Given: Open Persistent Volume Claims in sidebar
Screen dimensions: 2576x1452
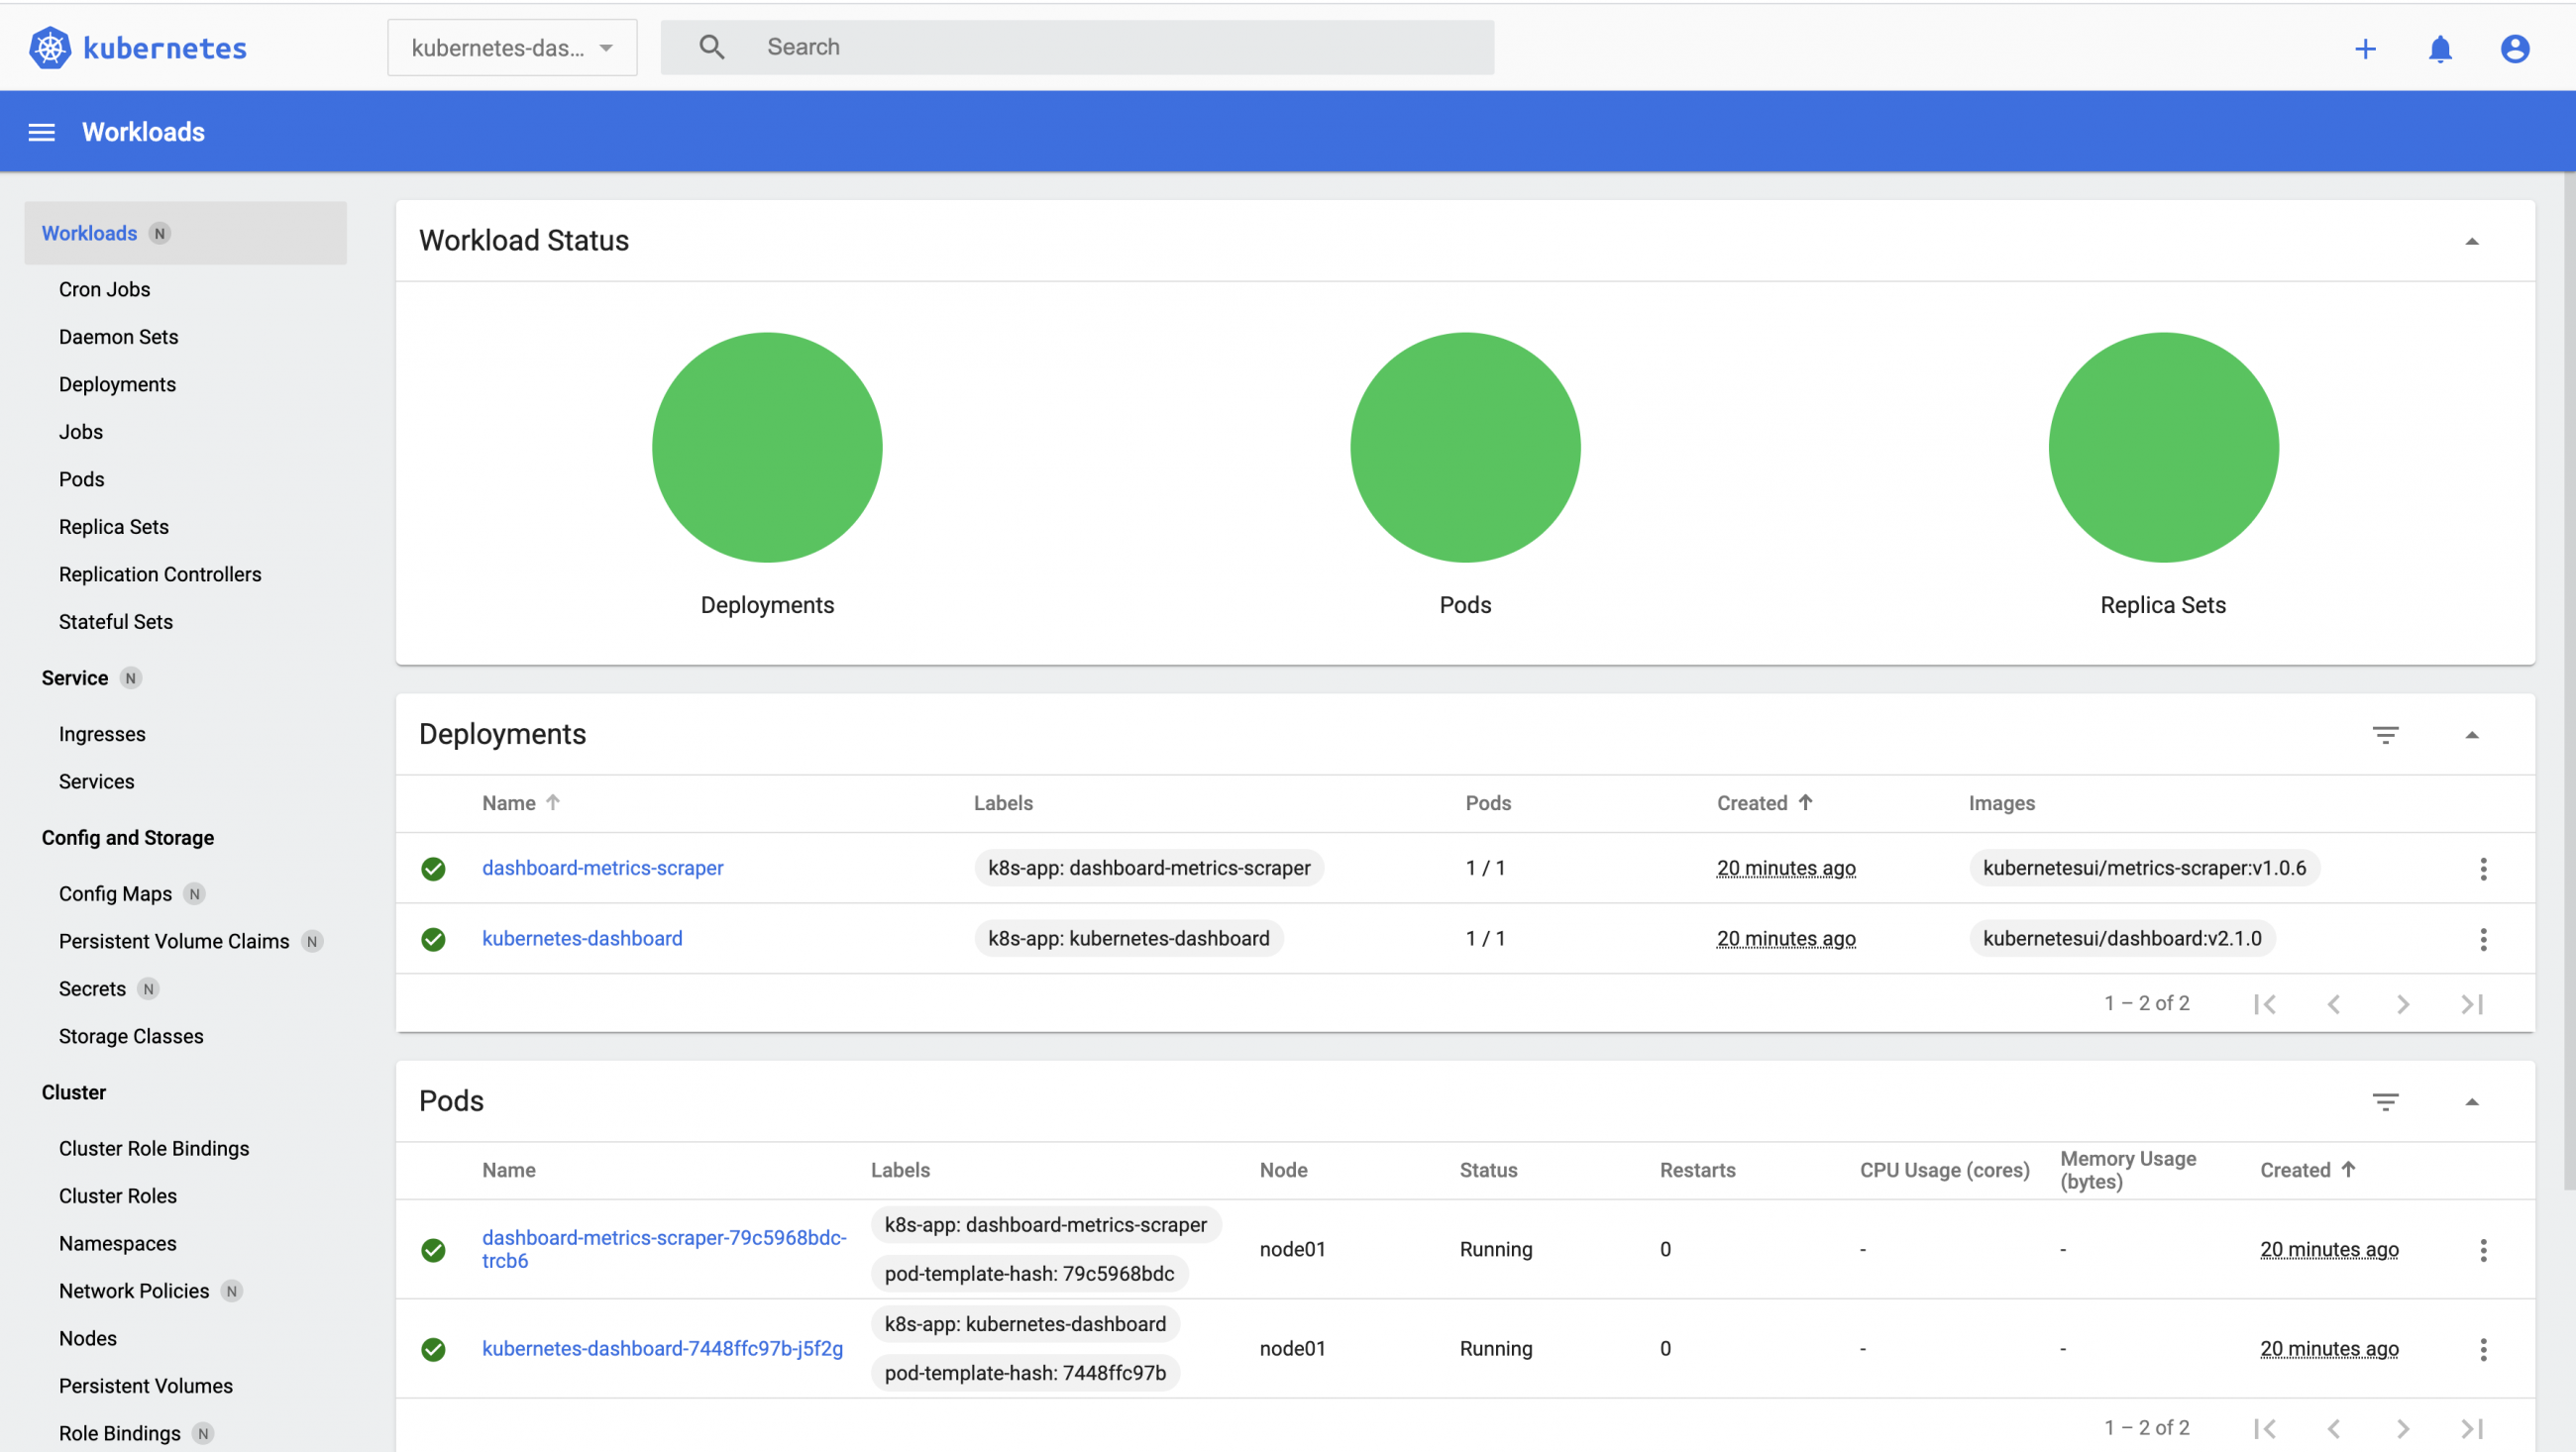Looking at the screenshot, I should [x=174, y=942].
